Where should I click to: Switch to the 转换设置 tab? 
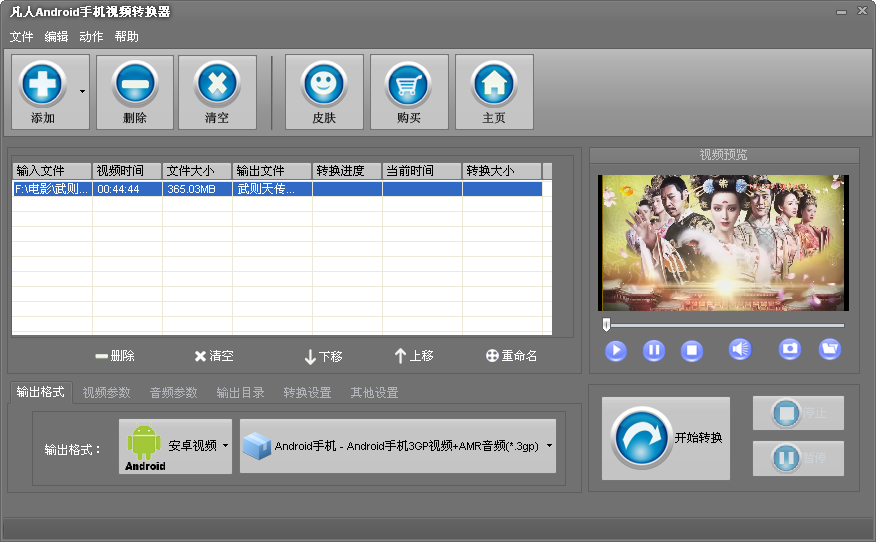pos(307,393)
